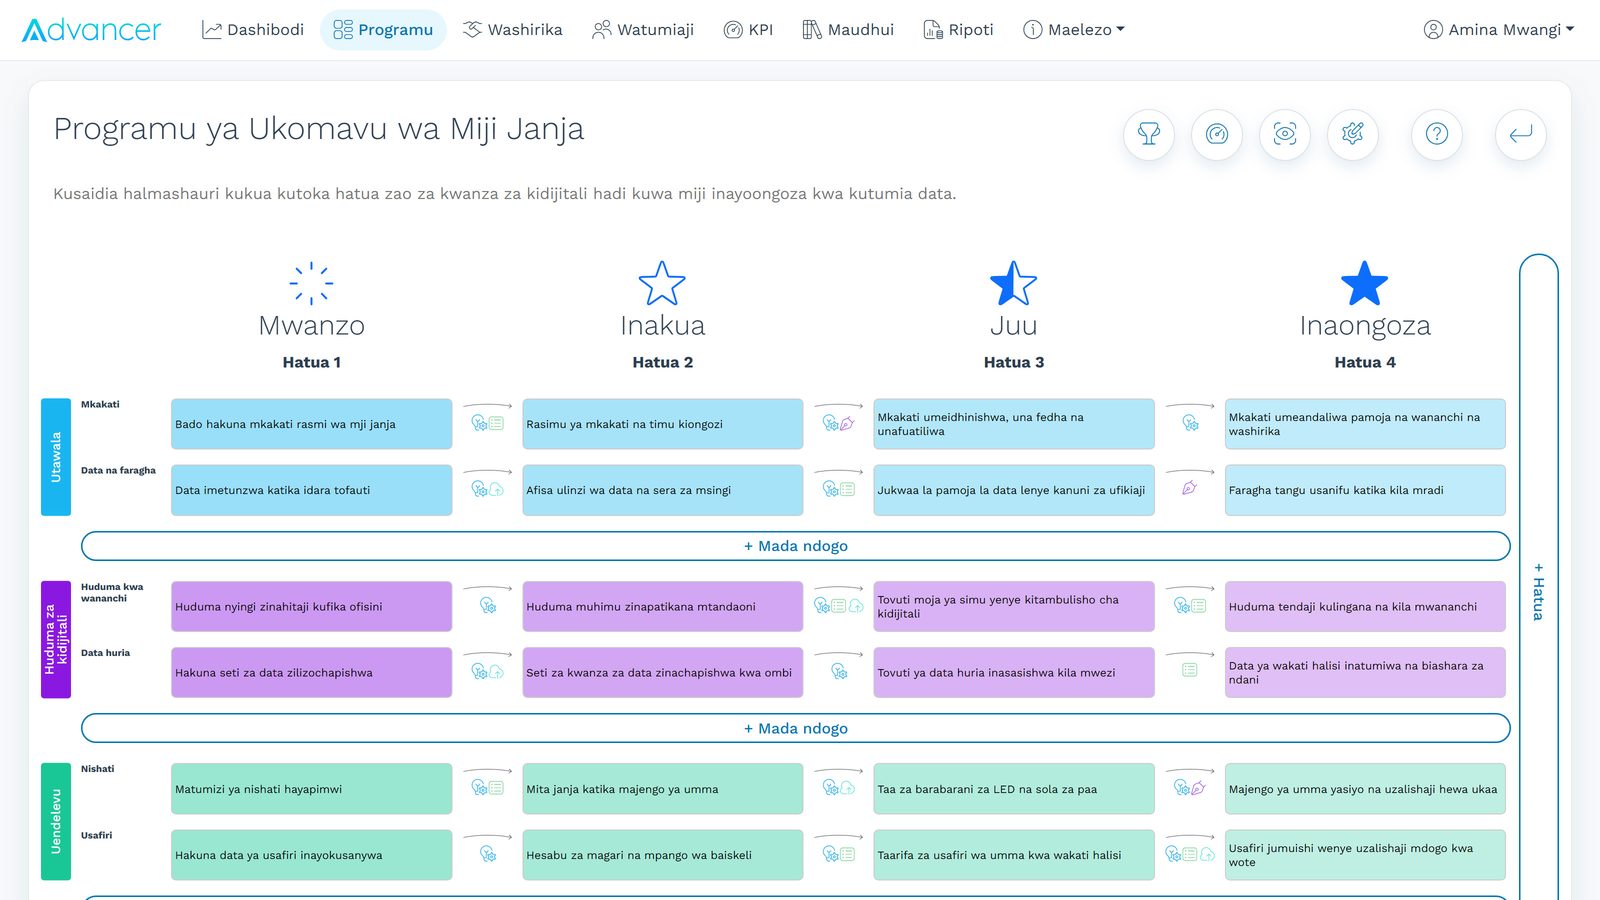Open card 'Hesabu za magari na mpango wa baiskeli'
The height and width of the screenshot is (900, 1600).
pyautogui.click(x=662, y=855)
